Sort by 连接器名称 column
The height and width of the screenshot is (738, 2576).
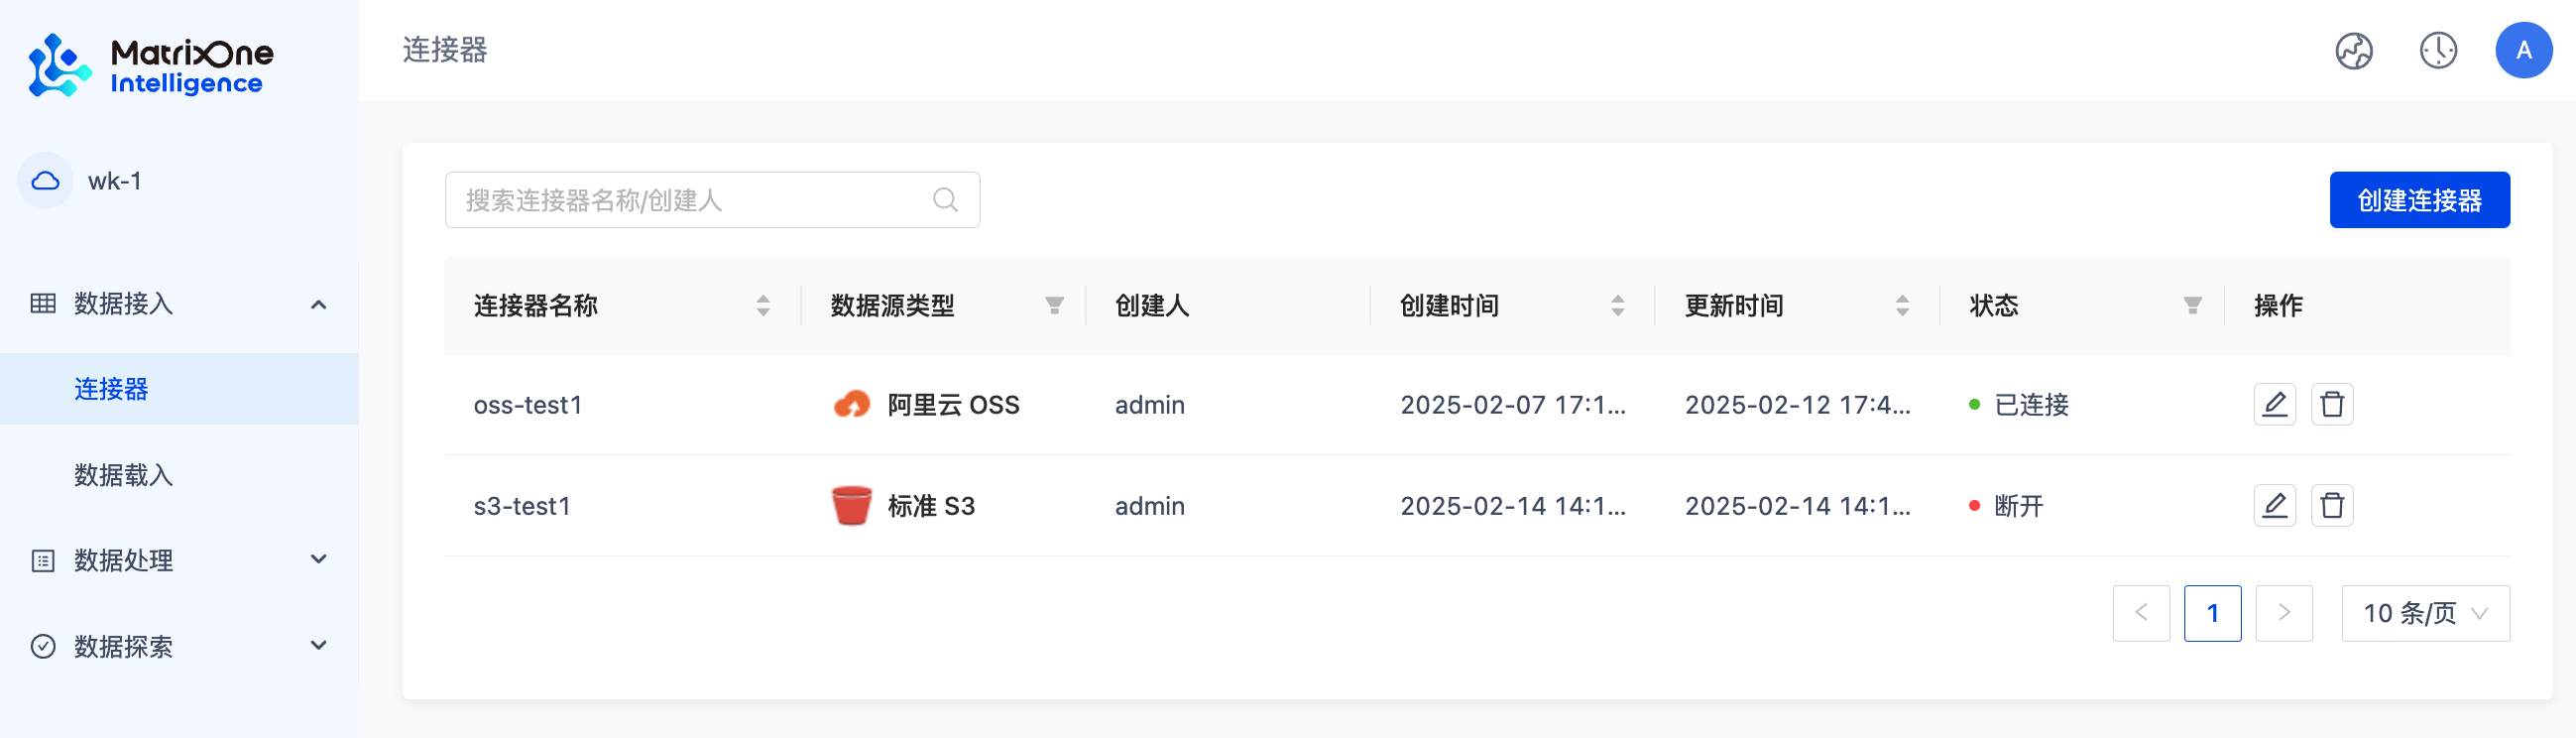coord(763,305)
